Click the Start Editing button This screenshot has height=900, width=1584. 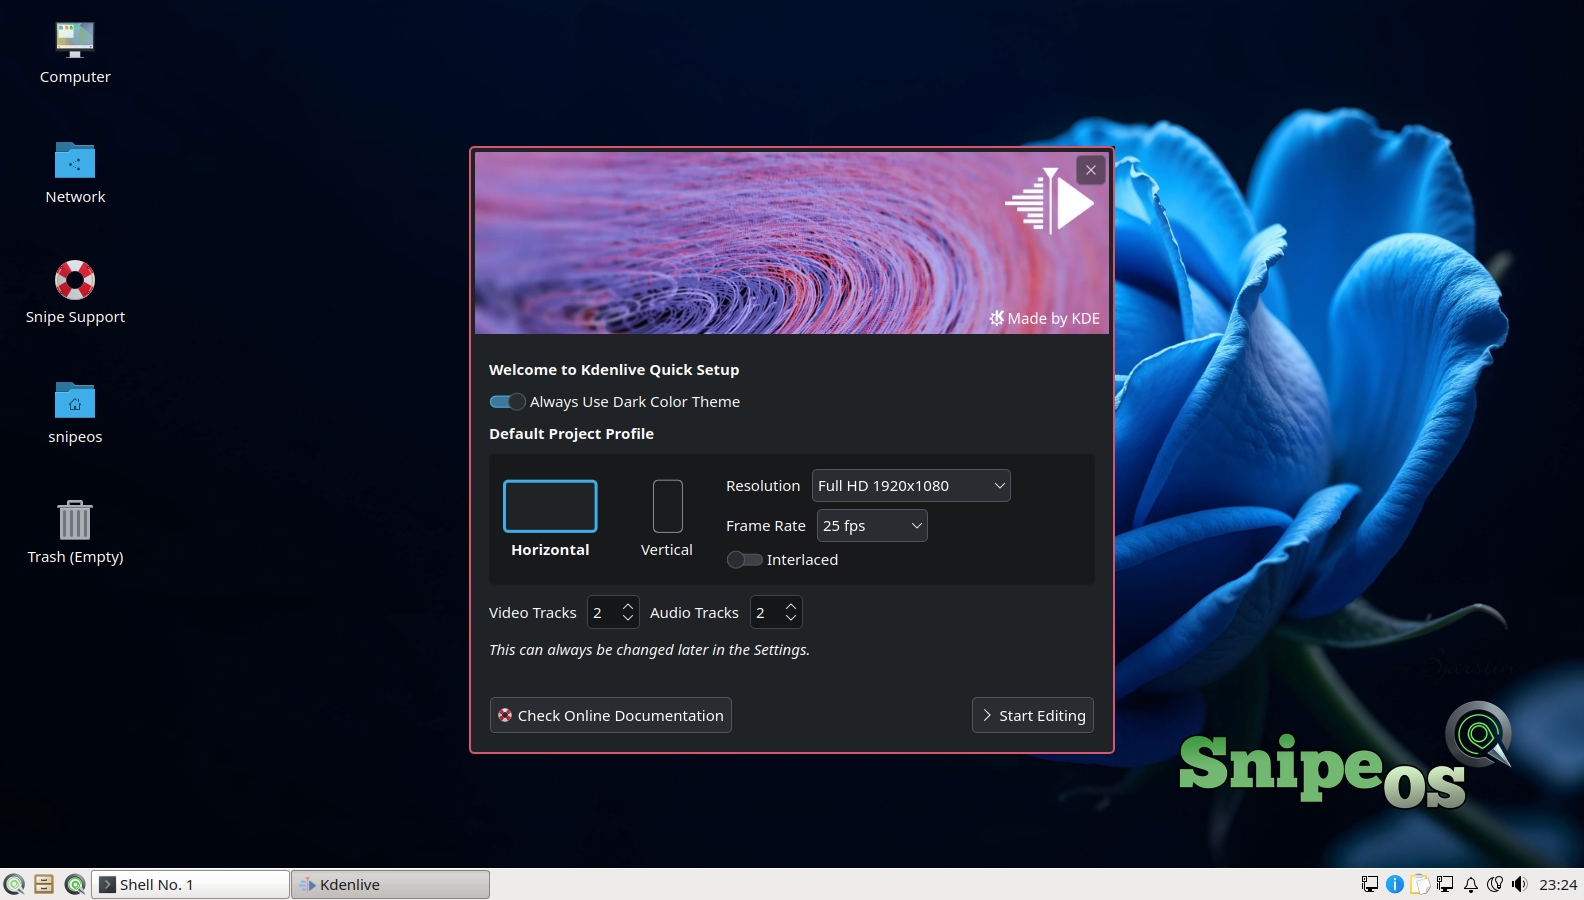click(x=1033, y=715)
